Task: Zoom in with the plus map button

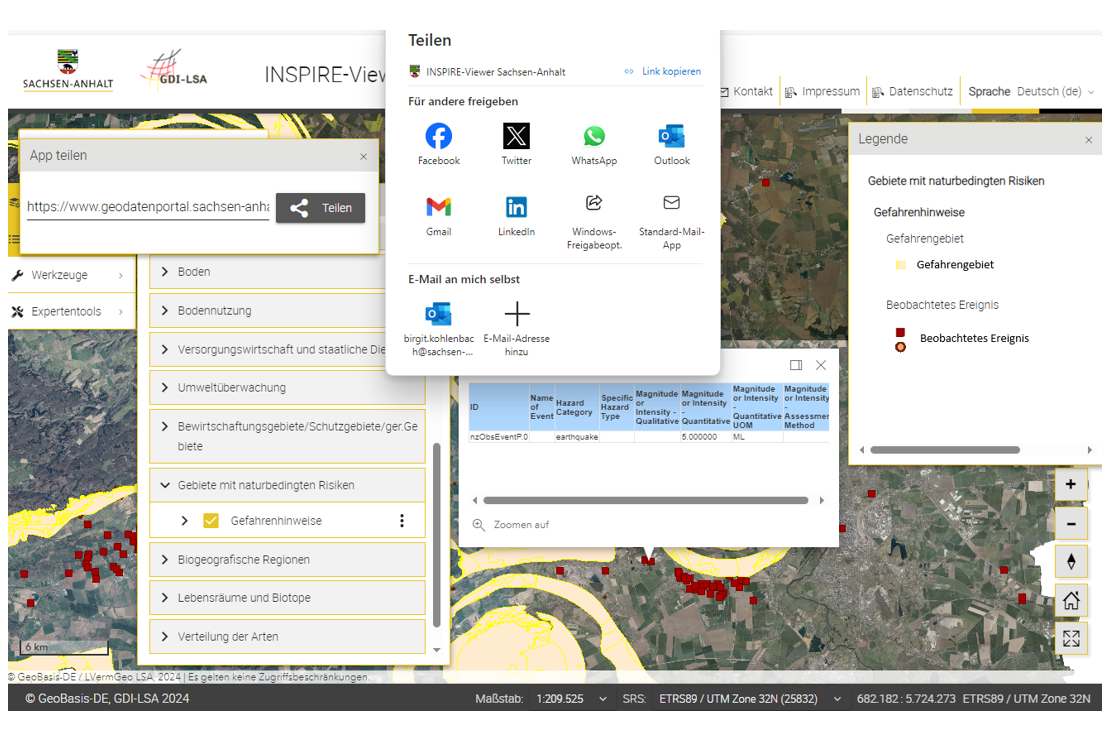Action: (x=1071, y=485)
